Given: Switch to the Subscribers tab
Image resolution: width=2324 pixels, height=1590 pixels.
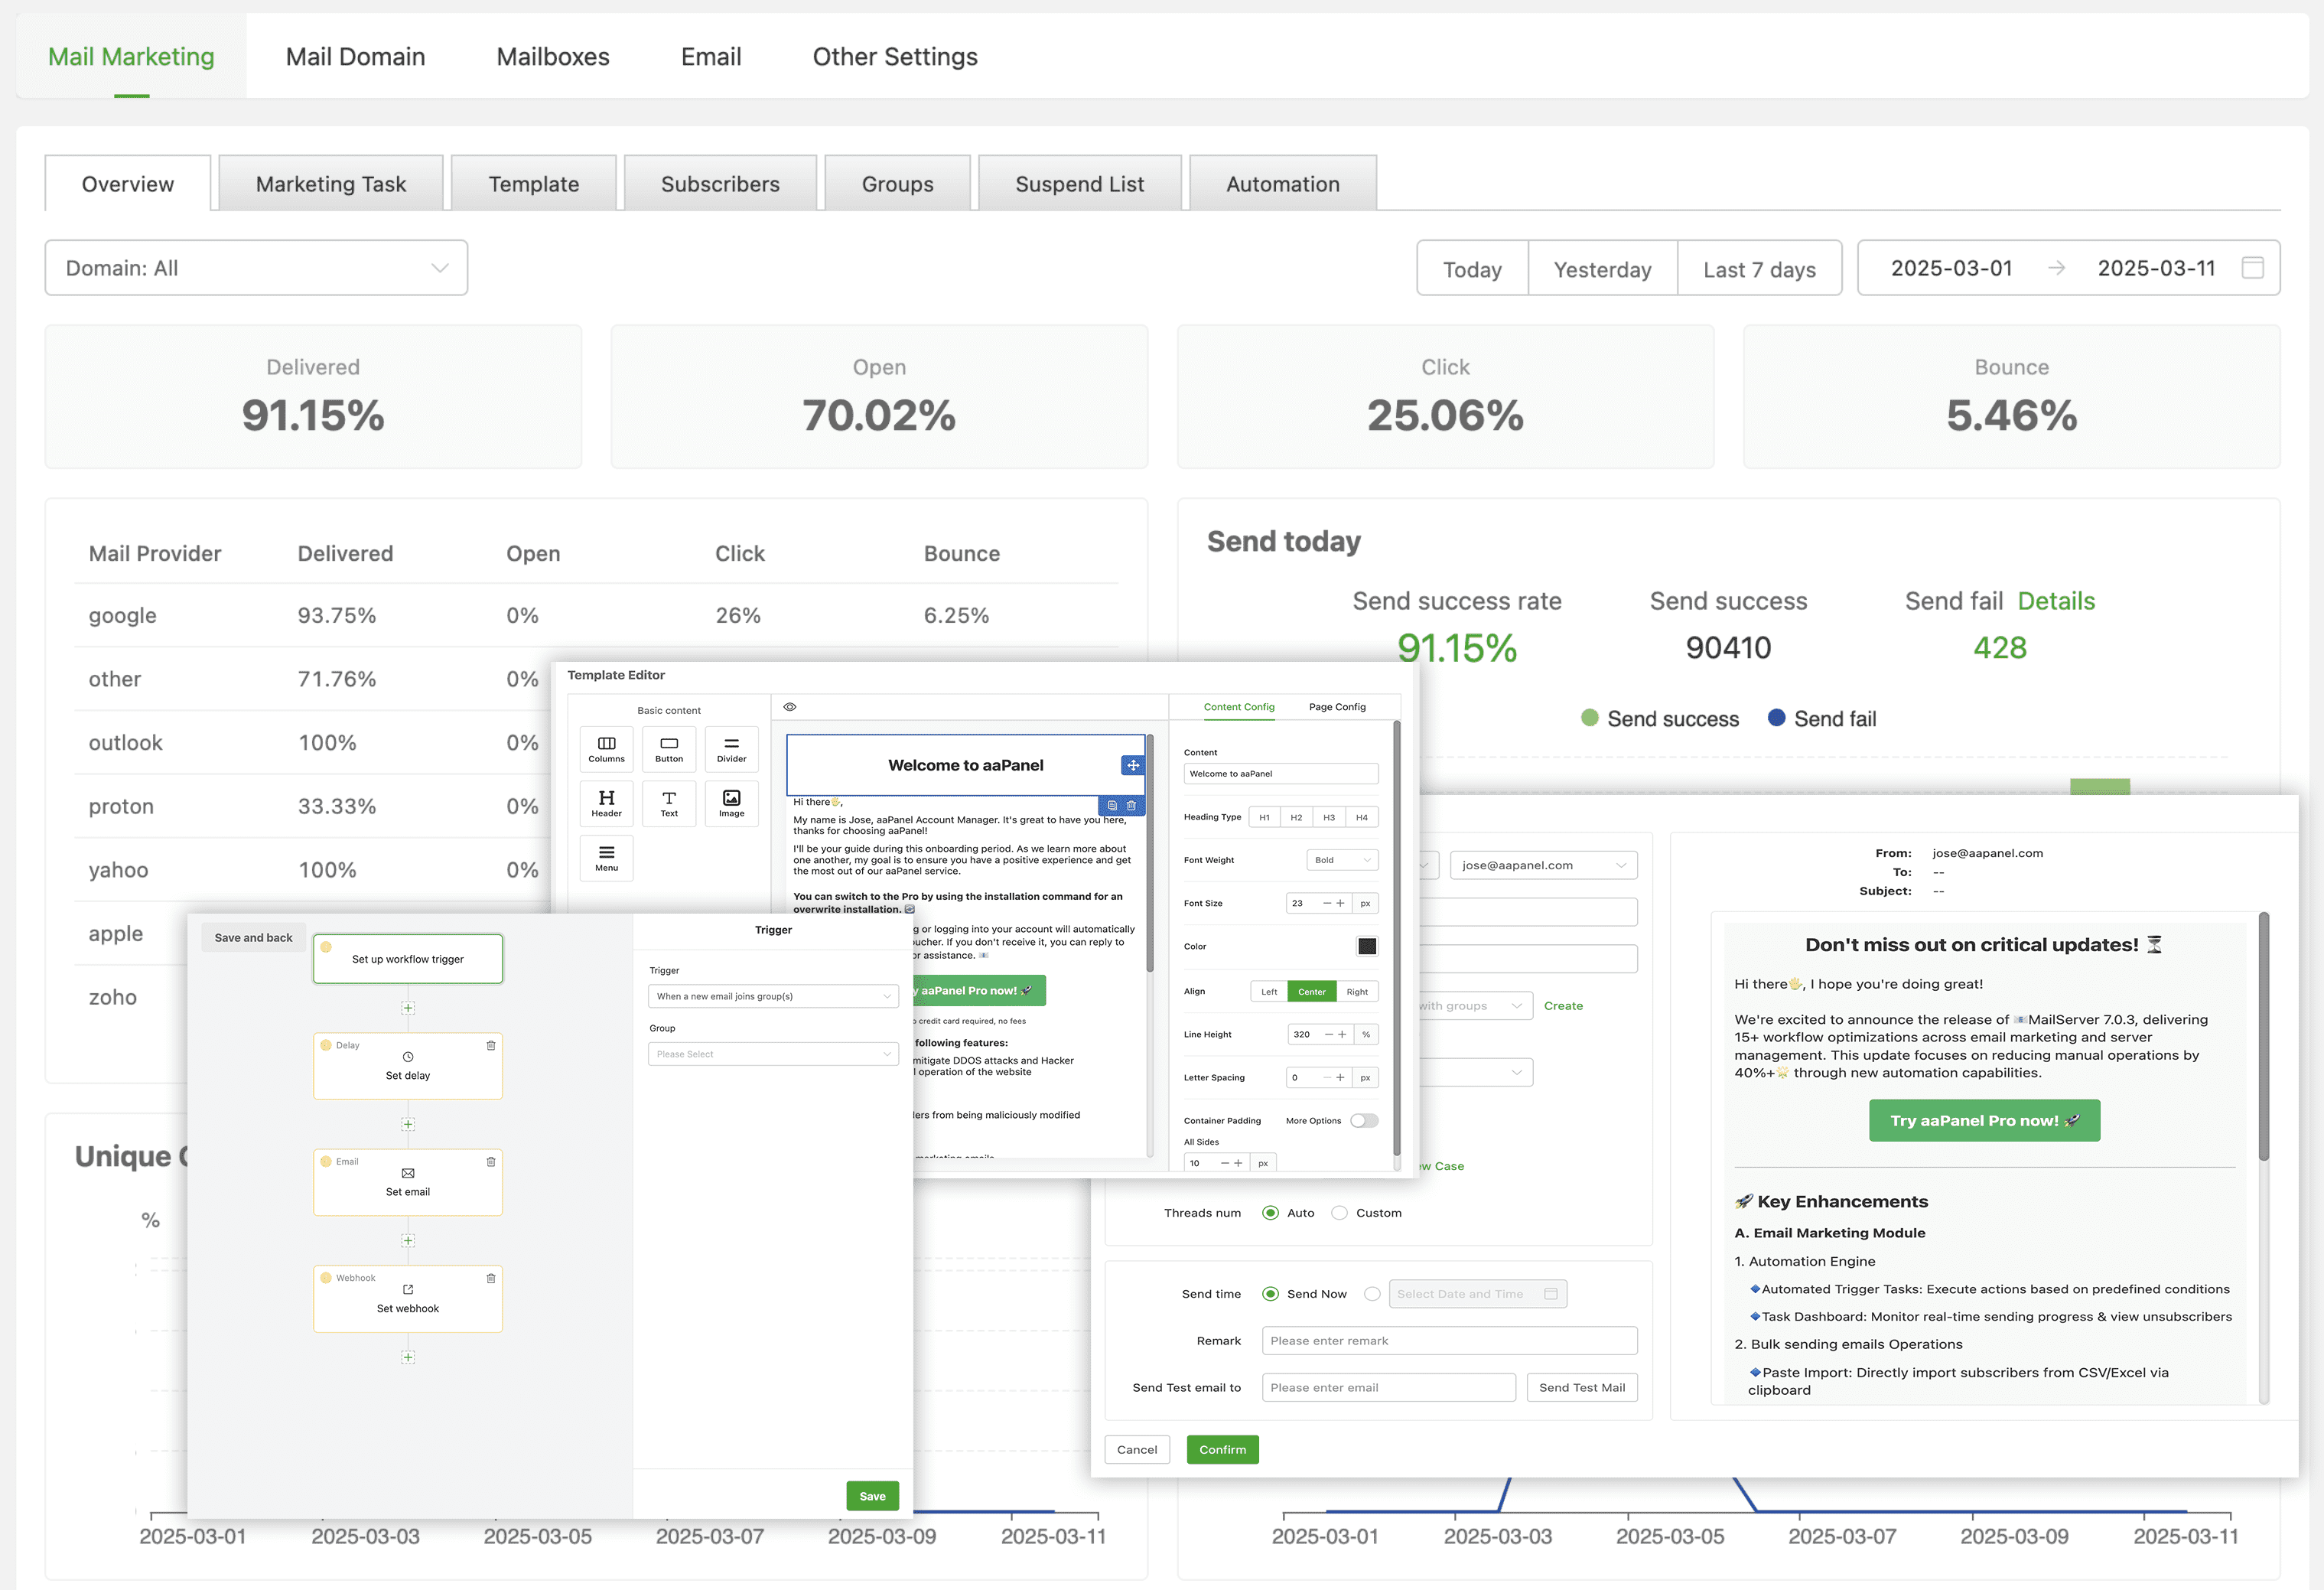Looking at the screenshot, I should [x=720, y=184].
